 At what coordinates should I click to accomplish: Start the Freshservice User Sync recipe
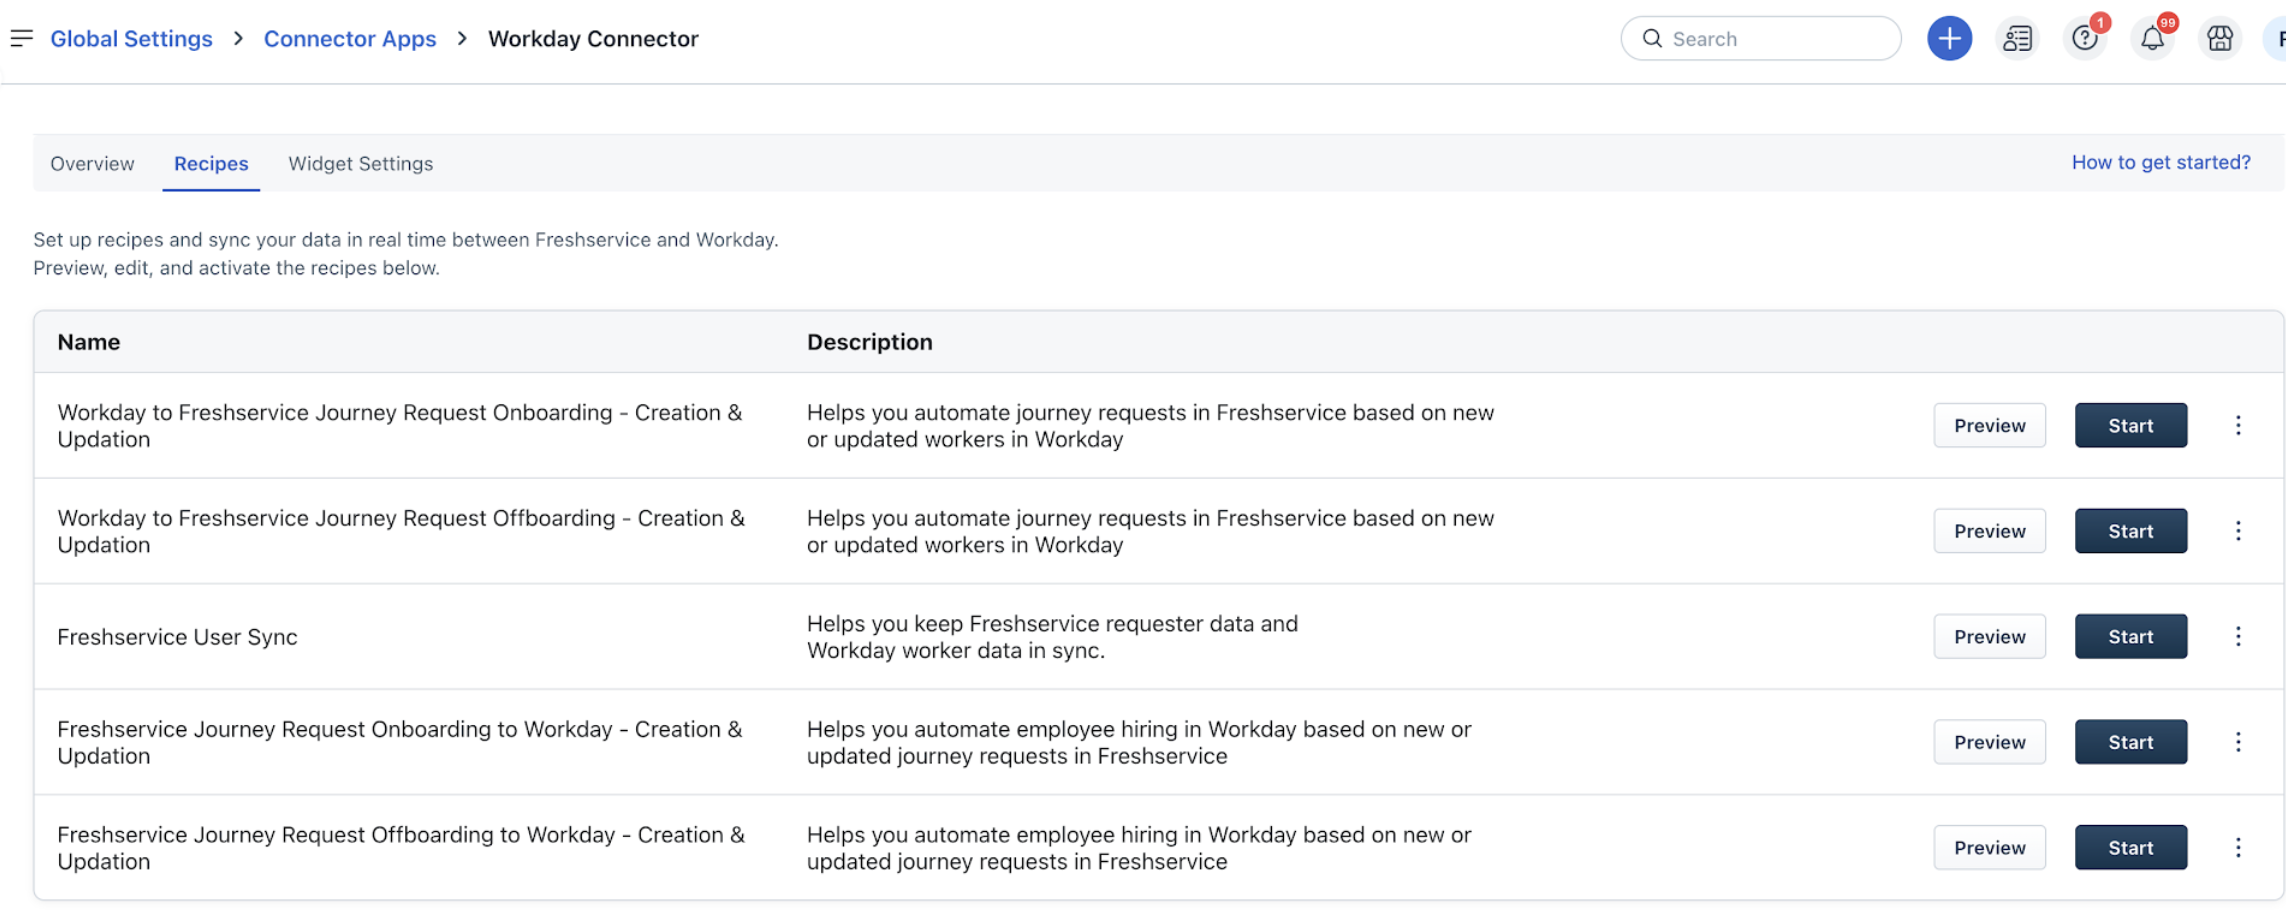tap(2130, 636)
